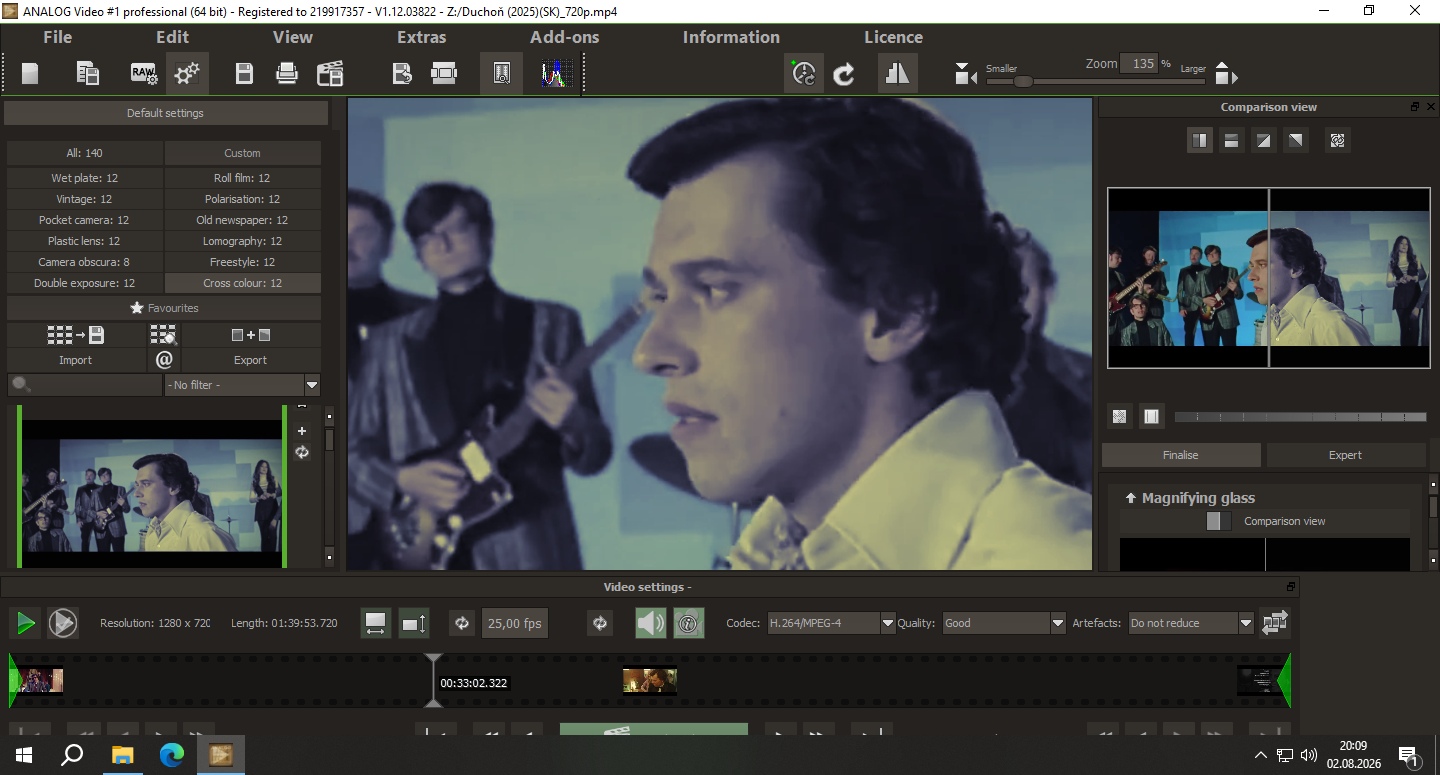Screen dimensions: 1440x775
Task: Open the Add-ons menu
Action: [x=565, y=37]
